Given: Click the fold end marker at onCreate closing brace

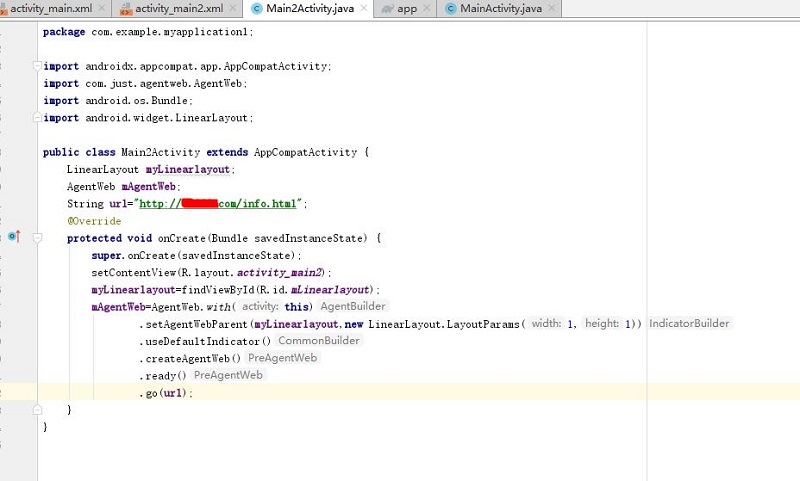Looking at the screenshot, I should click(x=37, y=410).
